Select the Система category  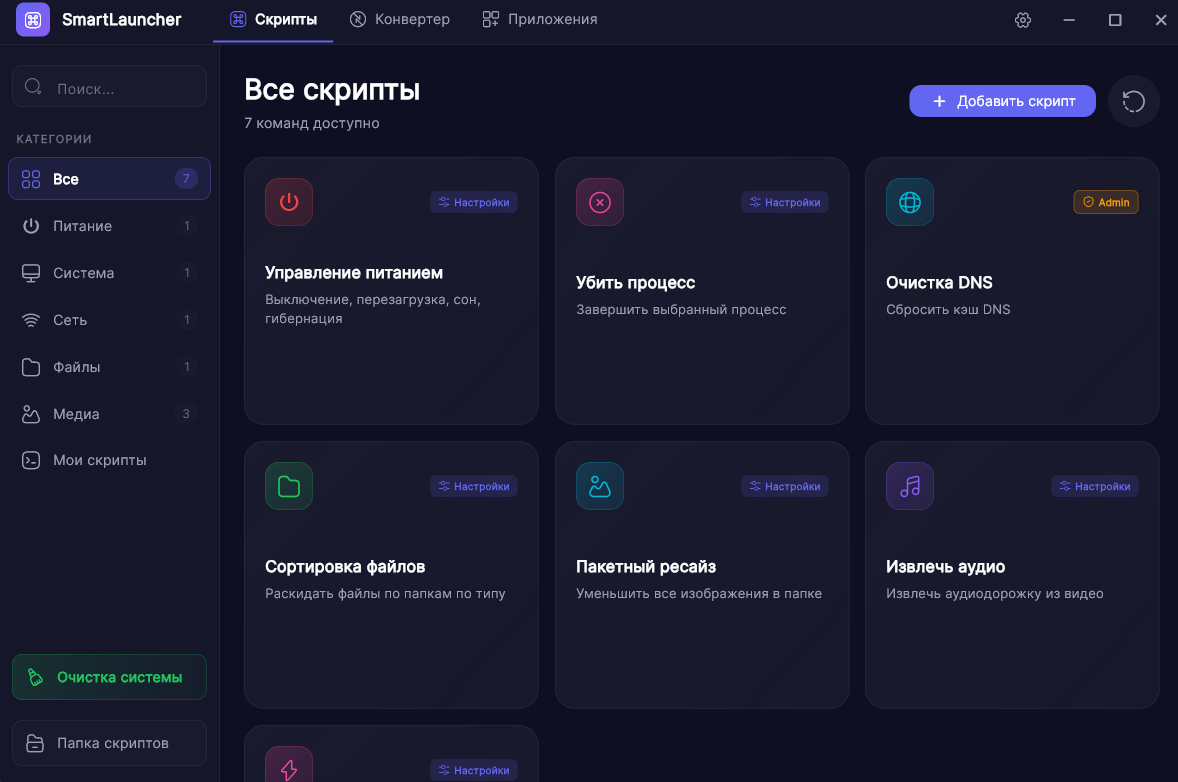pyautogui.click(x=110, y=273)
